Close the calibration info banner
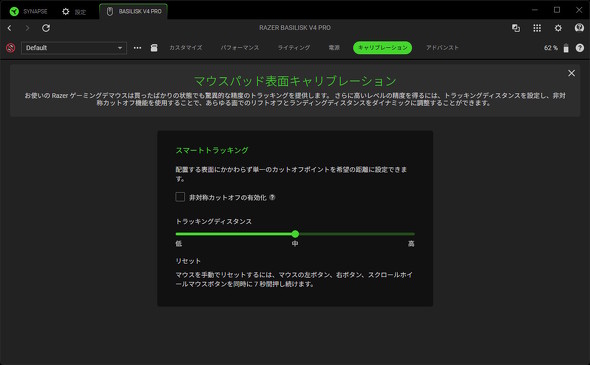The image size is (590, 365). point(571,73)
